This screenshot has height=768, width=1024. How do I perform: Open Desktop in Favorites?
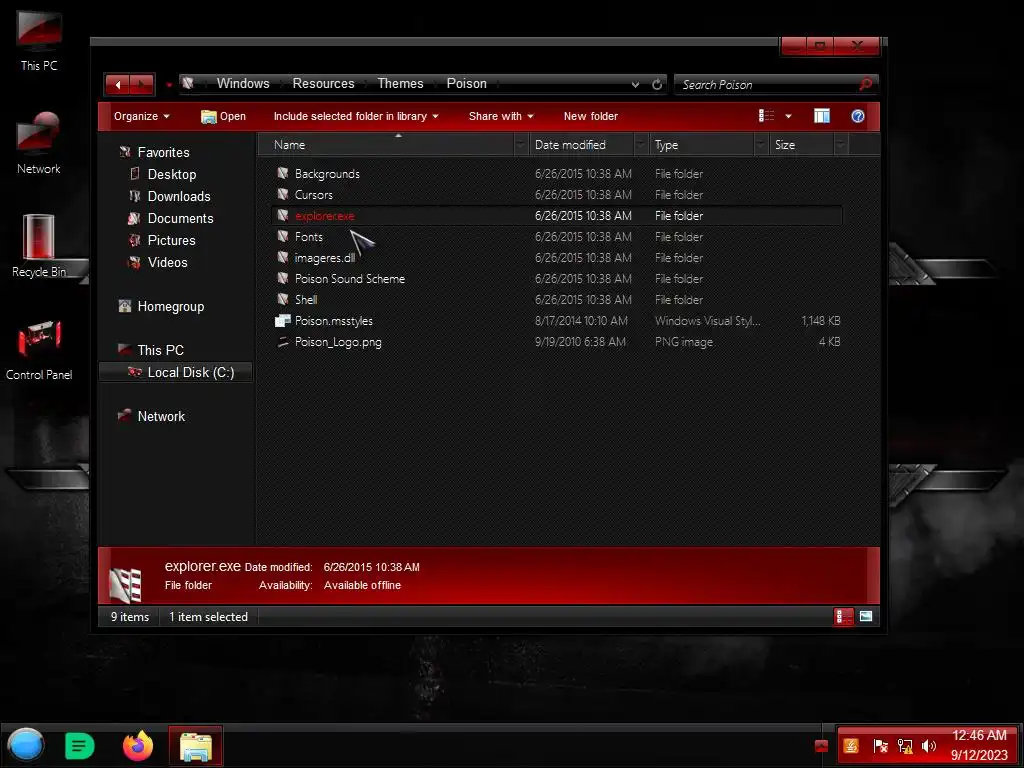(172, 174)
